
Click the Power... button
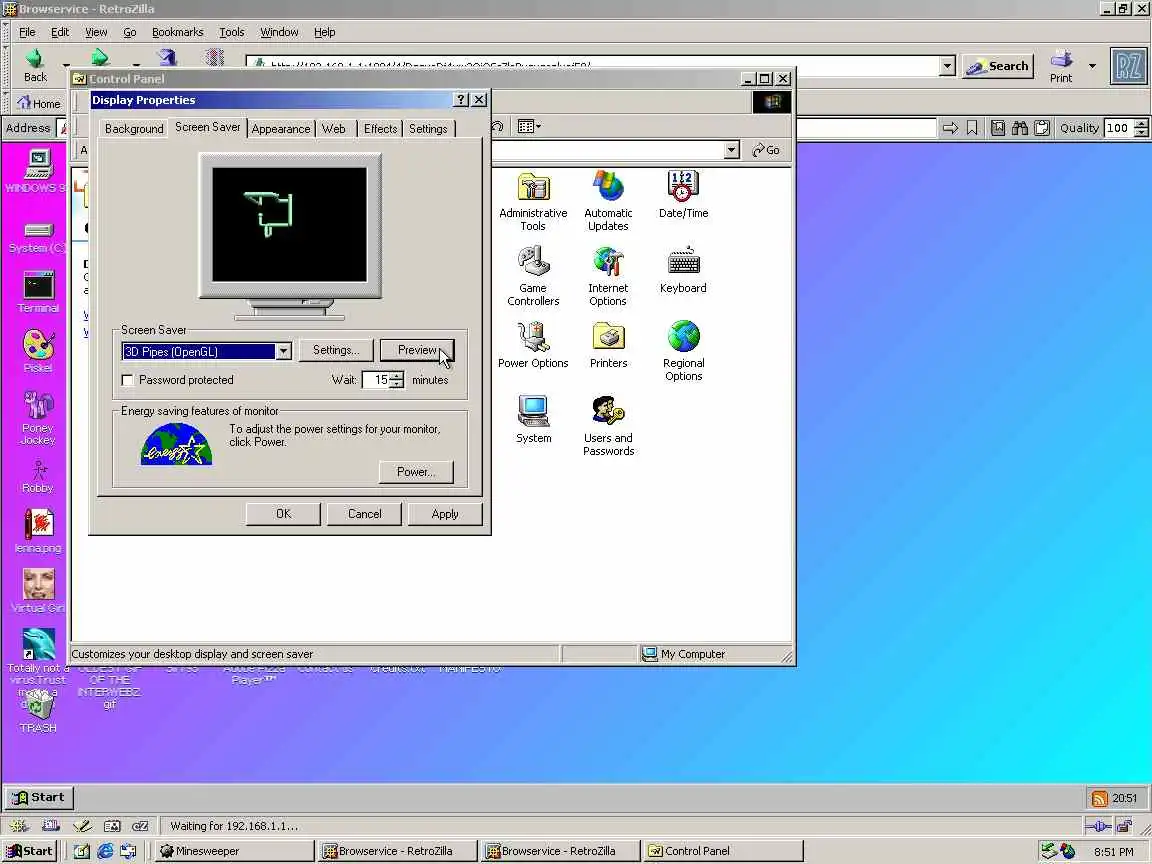point(416,472)
